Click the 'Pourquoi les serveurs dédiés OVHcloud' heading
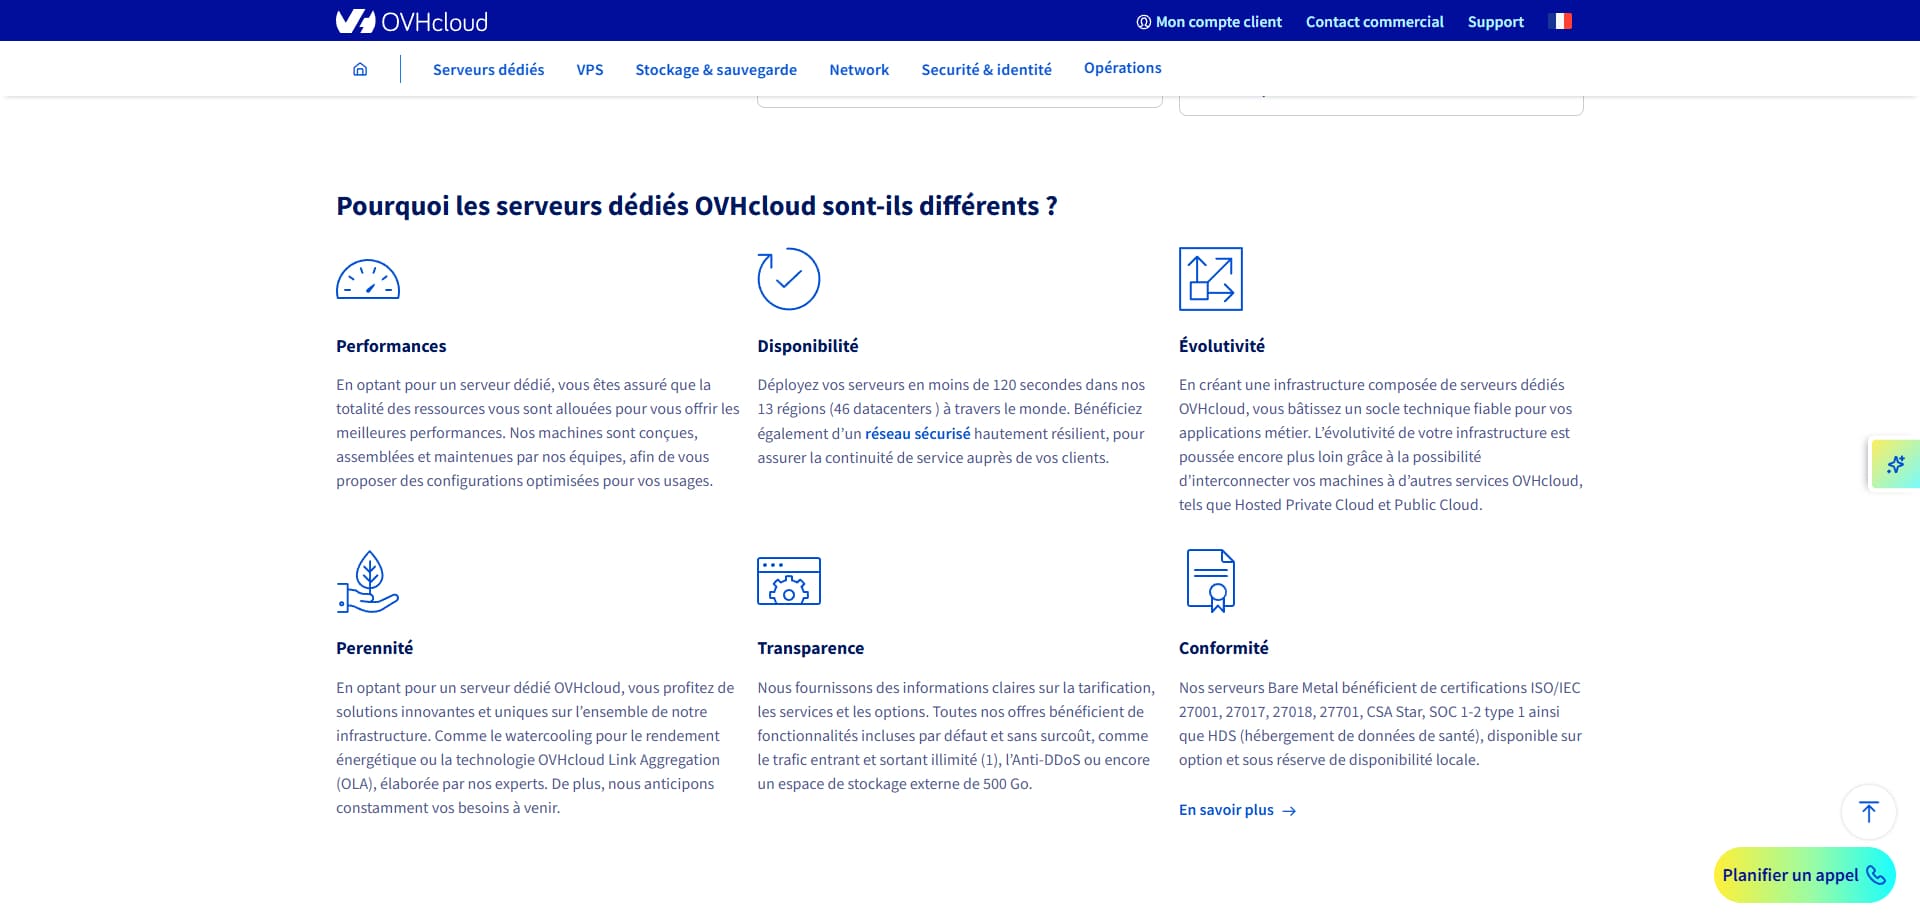 pyautogui.click(x=697, y=206)
